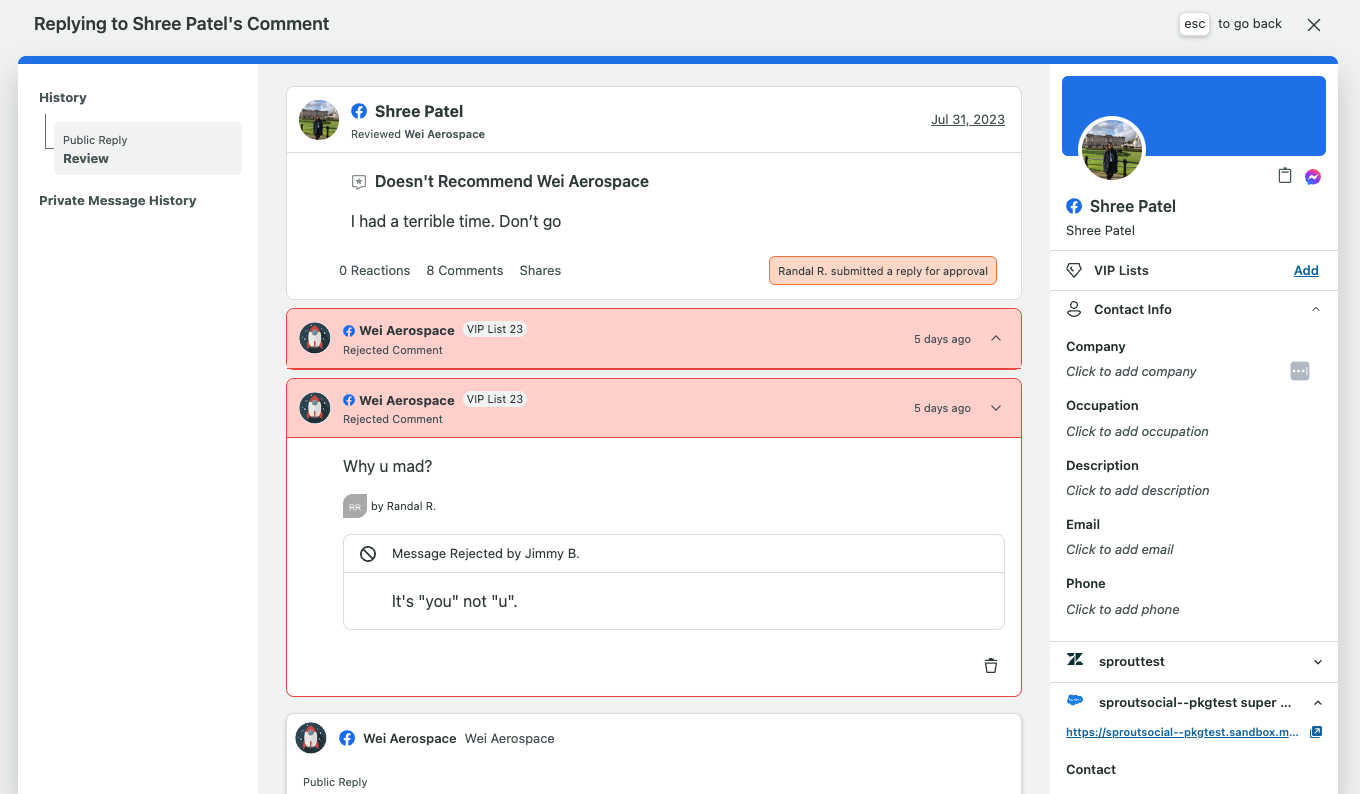The width and height of the screenshot is (1360, 794).
Task: Click the RR initials avatar by Randal R.
Action: click(355, 506)
